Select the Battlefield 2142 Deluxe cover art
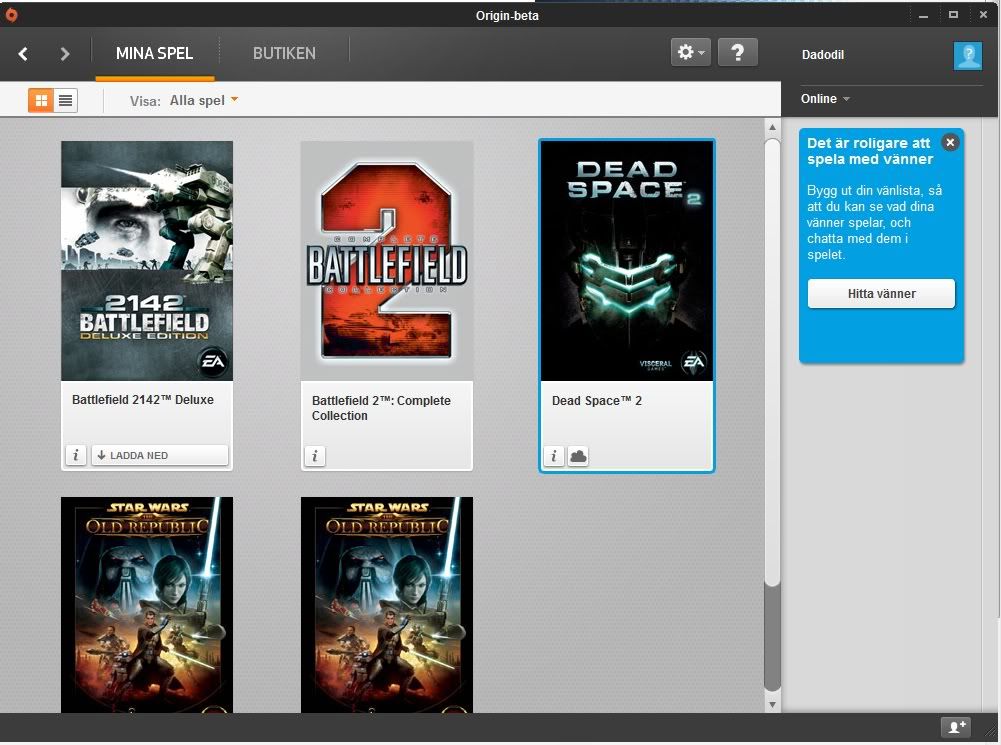1001x745 pixels. [x=147, y=261]
